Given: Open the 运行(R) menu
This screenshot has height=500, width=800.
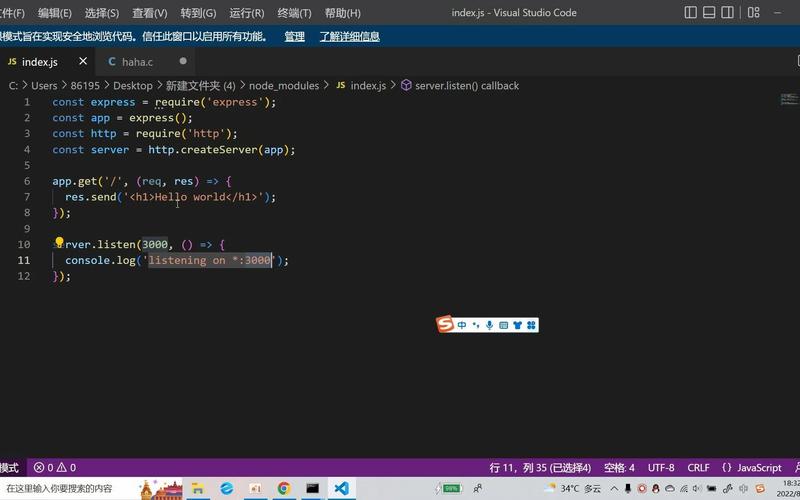Looking at the screenshot, I should [x=246, y=13].
